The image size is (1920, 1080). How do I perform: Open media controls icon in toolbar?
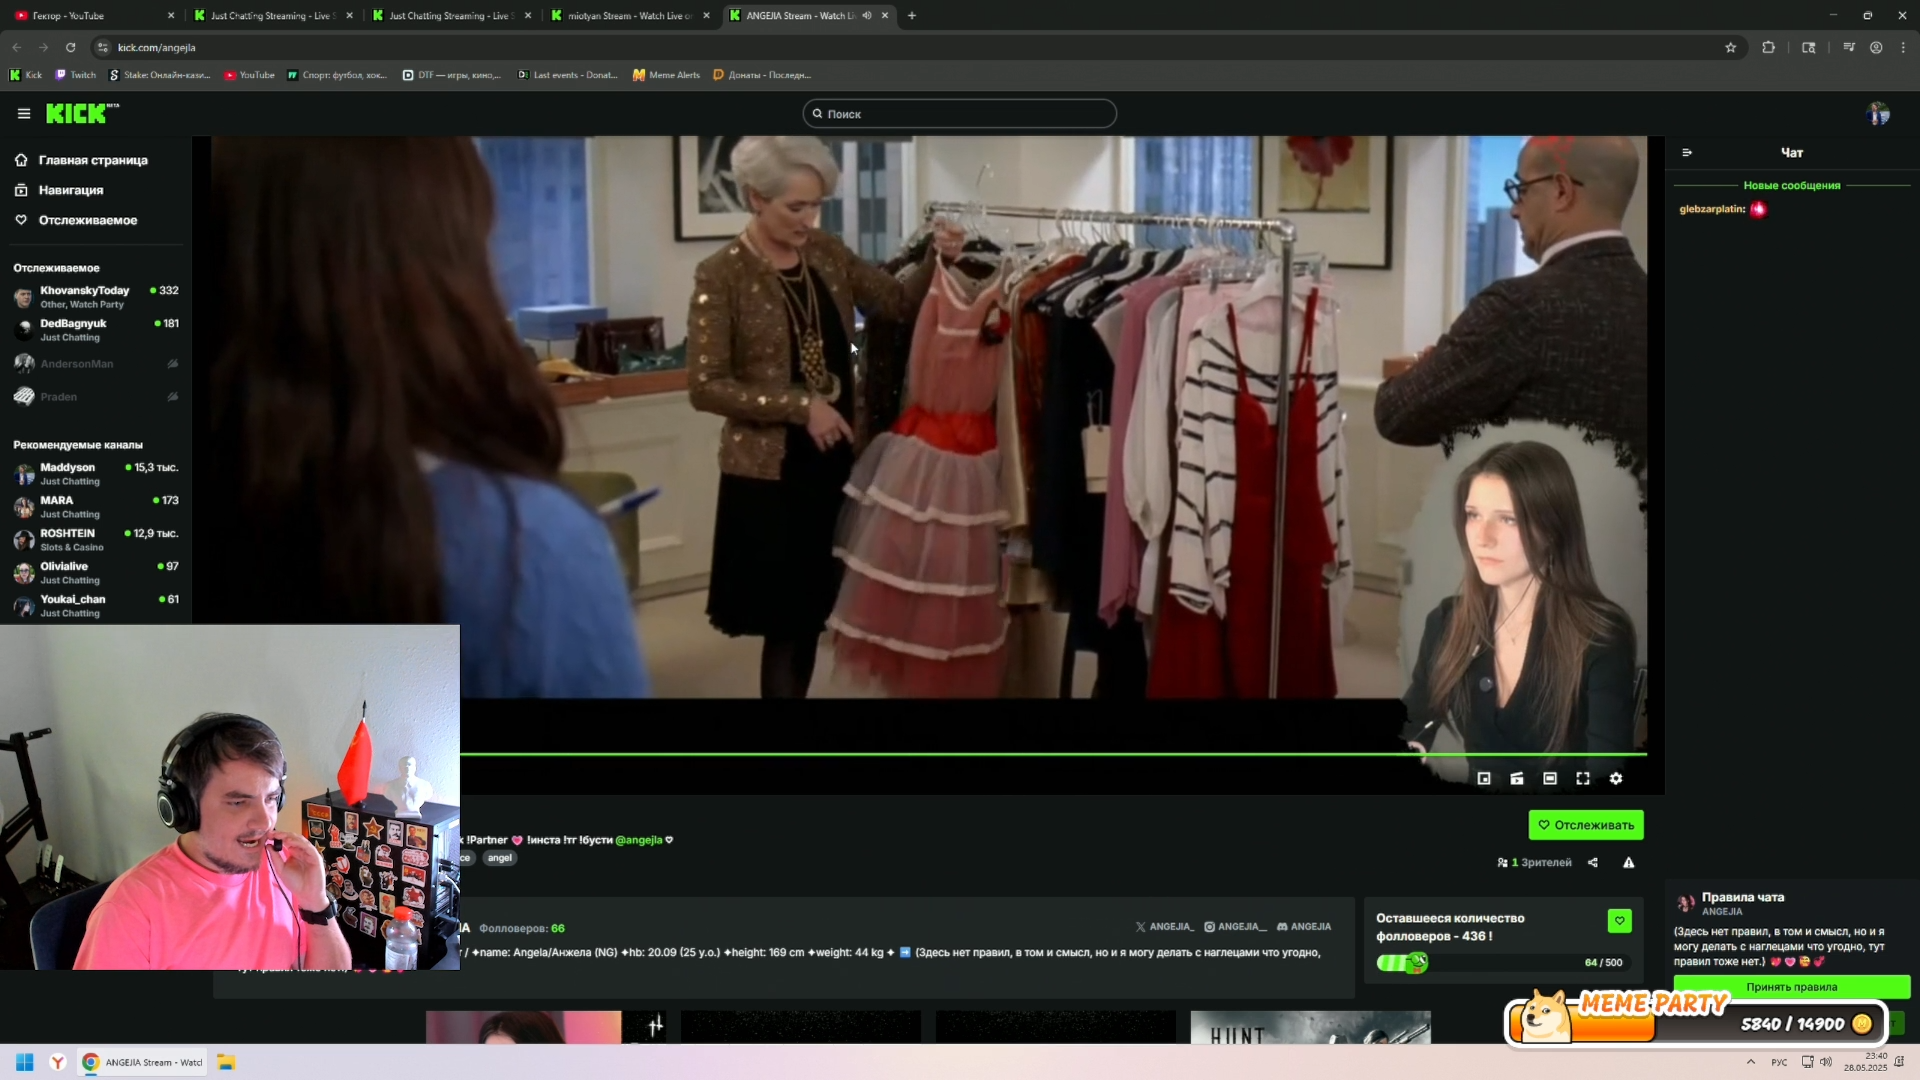(1848, 47)
